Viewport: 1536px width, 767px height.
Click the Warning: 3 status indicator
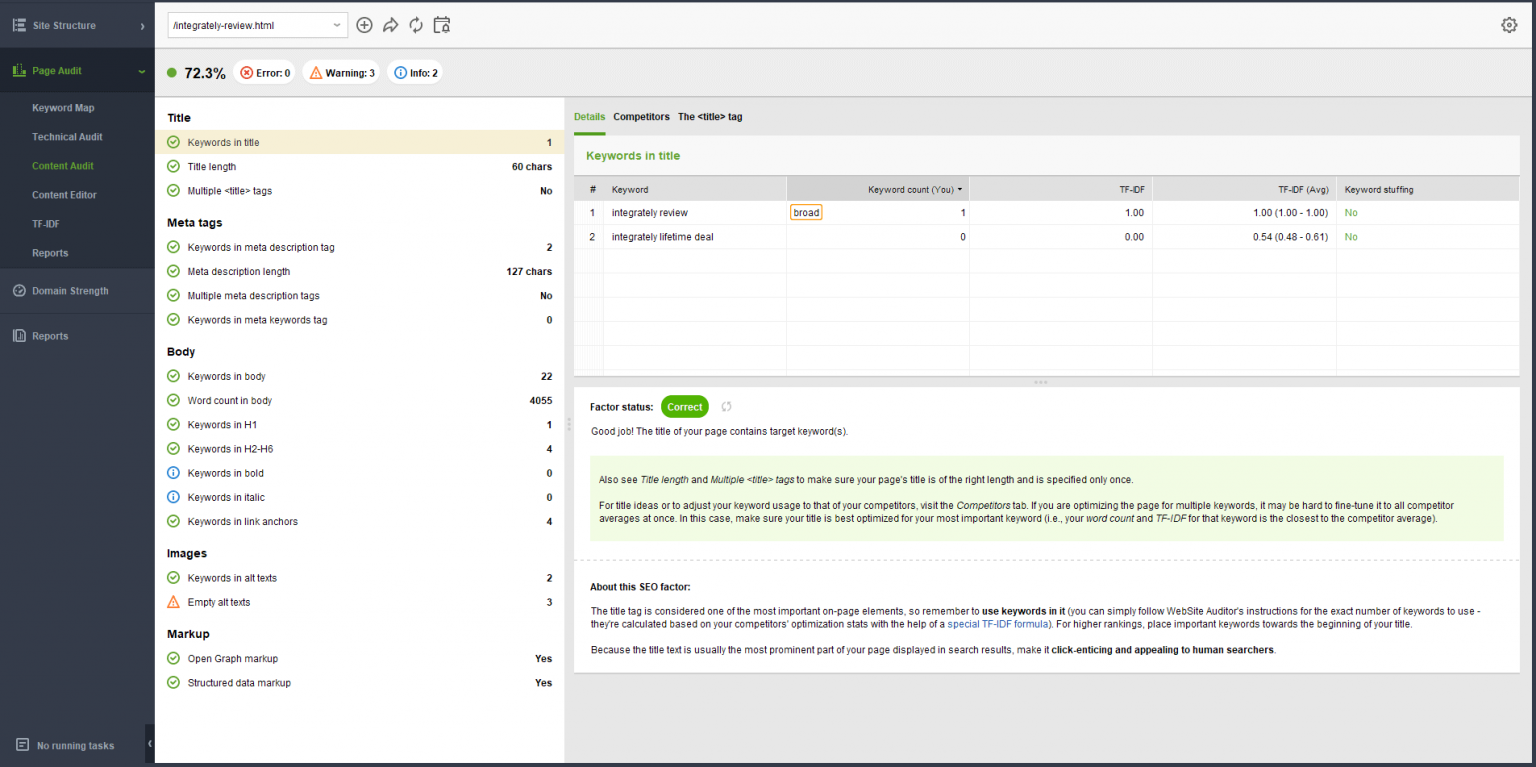[341, 72]
